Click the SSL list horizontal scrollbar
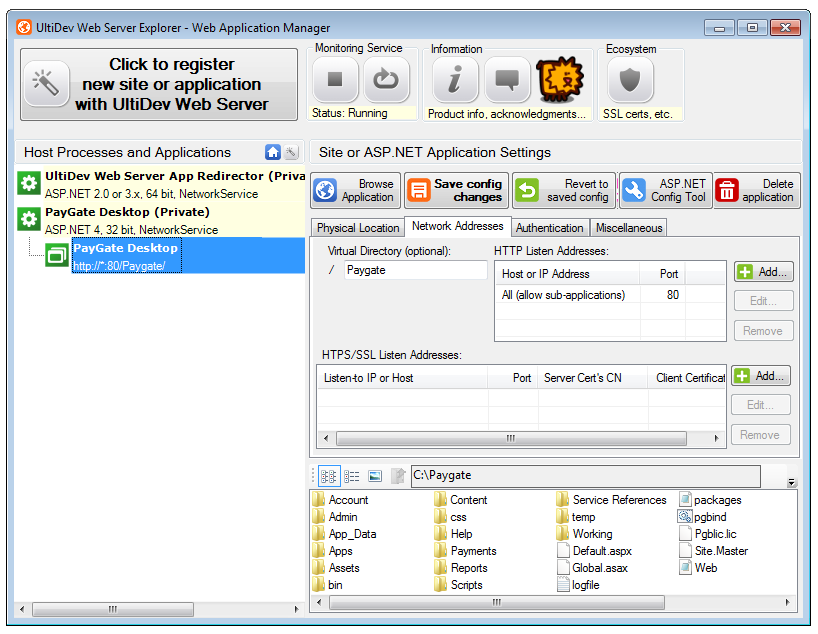This screenshot has width=818, height=634. (511, 438)
